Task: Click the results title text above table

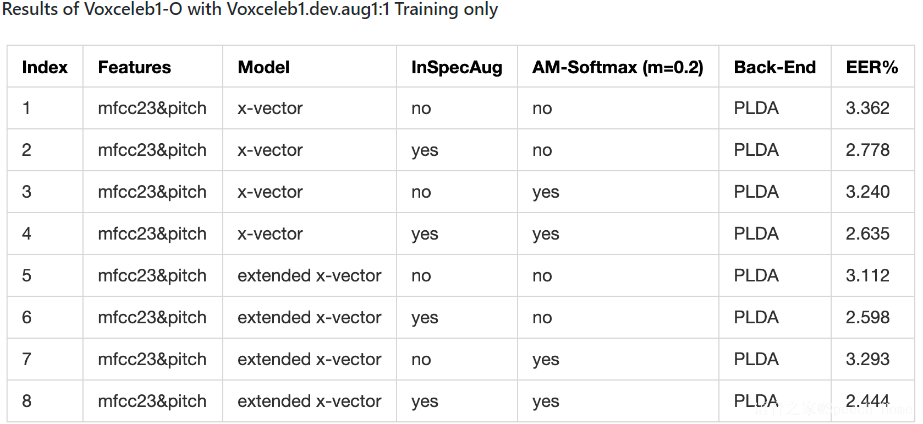Action: pyautogui.click(x=250, y=10)
